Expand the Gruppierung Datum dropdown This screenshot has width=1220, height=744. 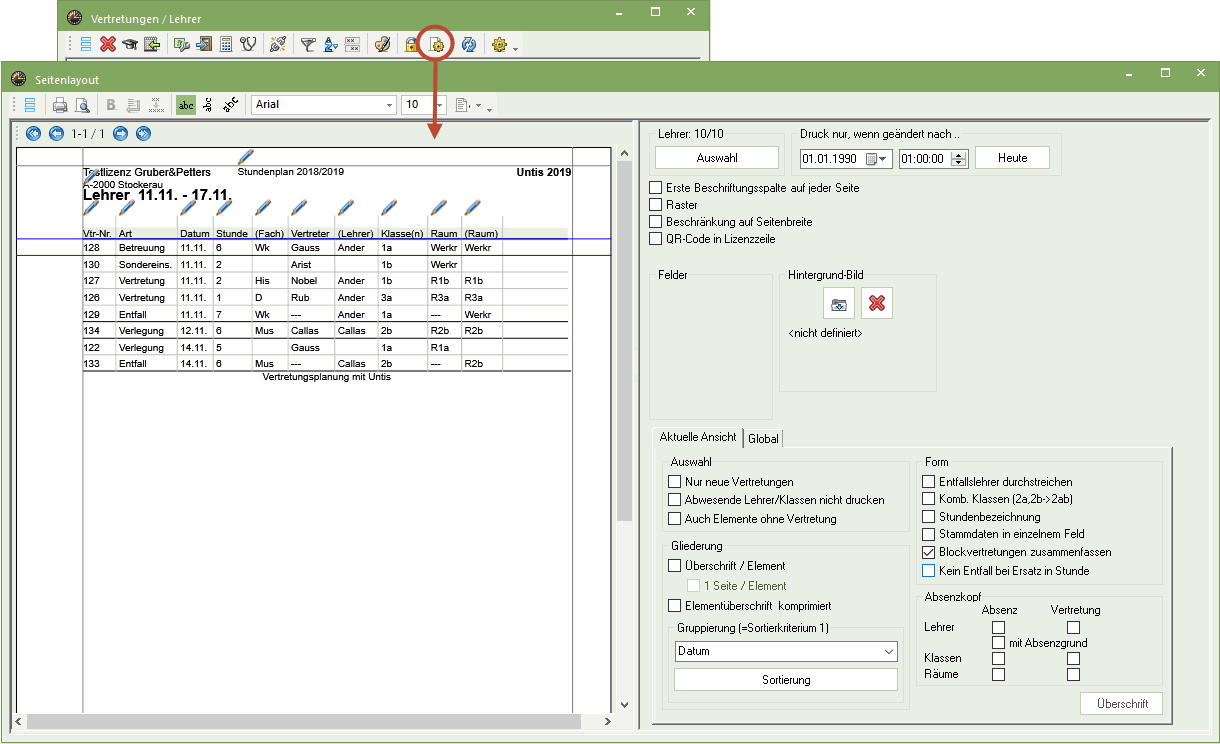pos(890,651)
